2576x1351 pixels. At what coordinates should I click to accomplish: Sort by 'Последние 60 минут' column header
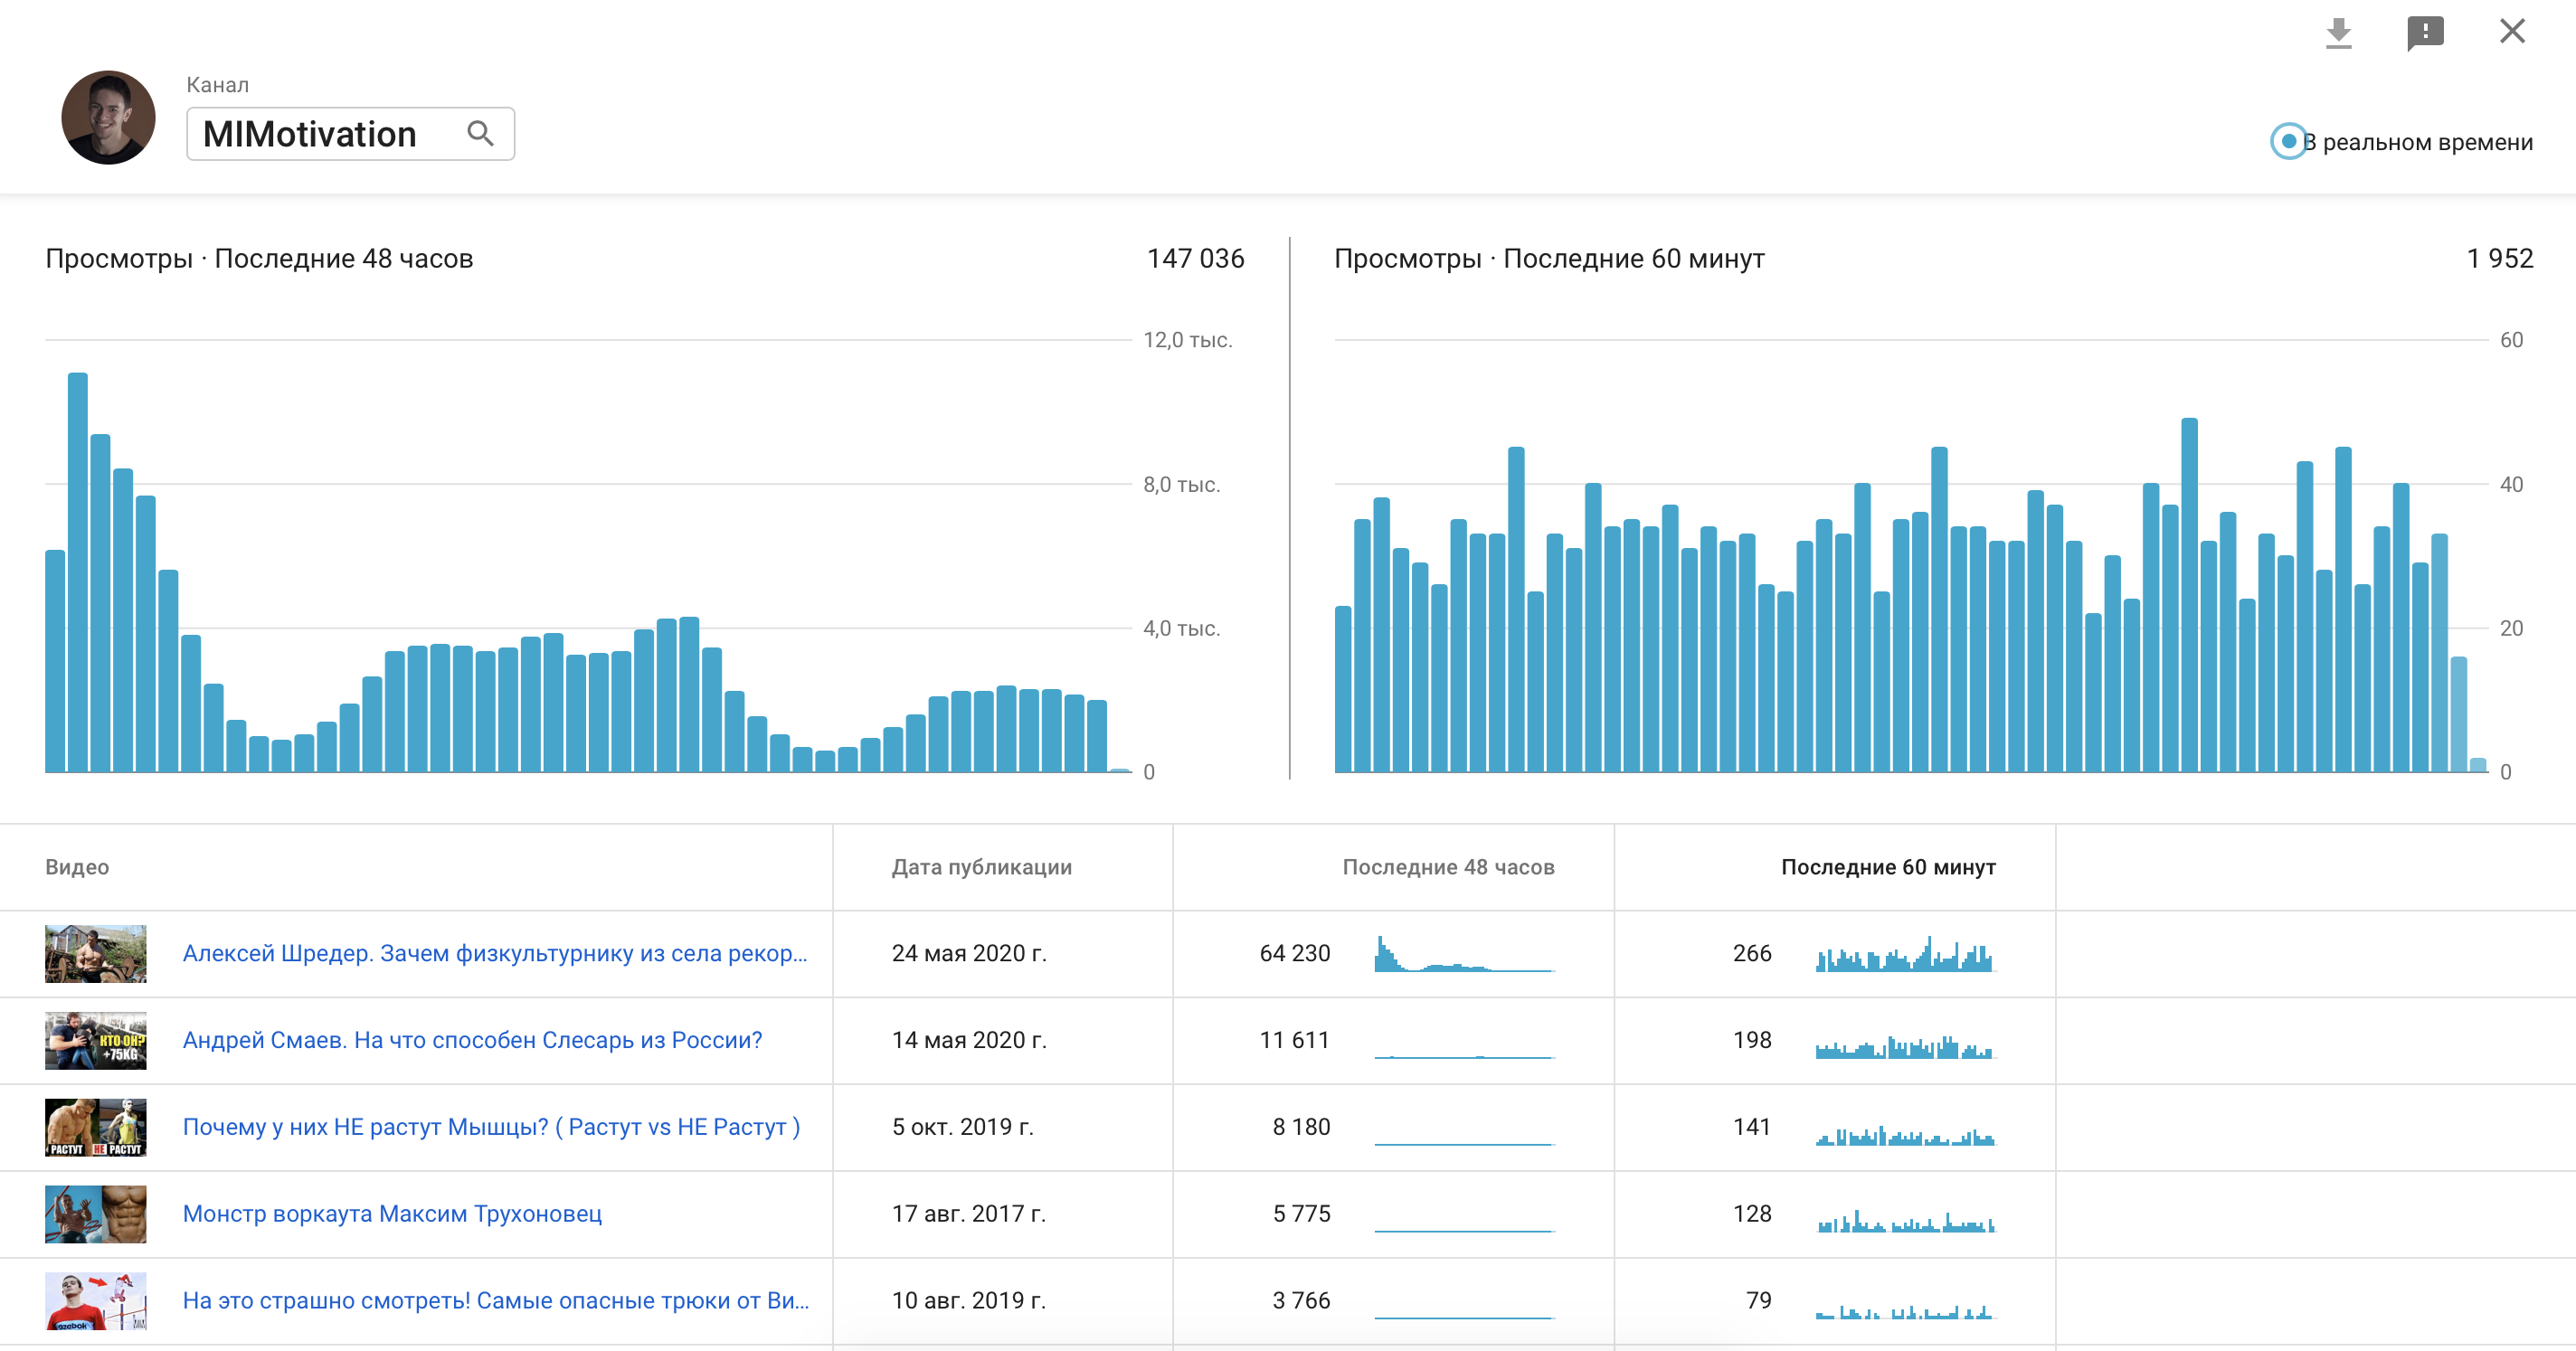[1888, 867]
